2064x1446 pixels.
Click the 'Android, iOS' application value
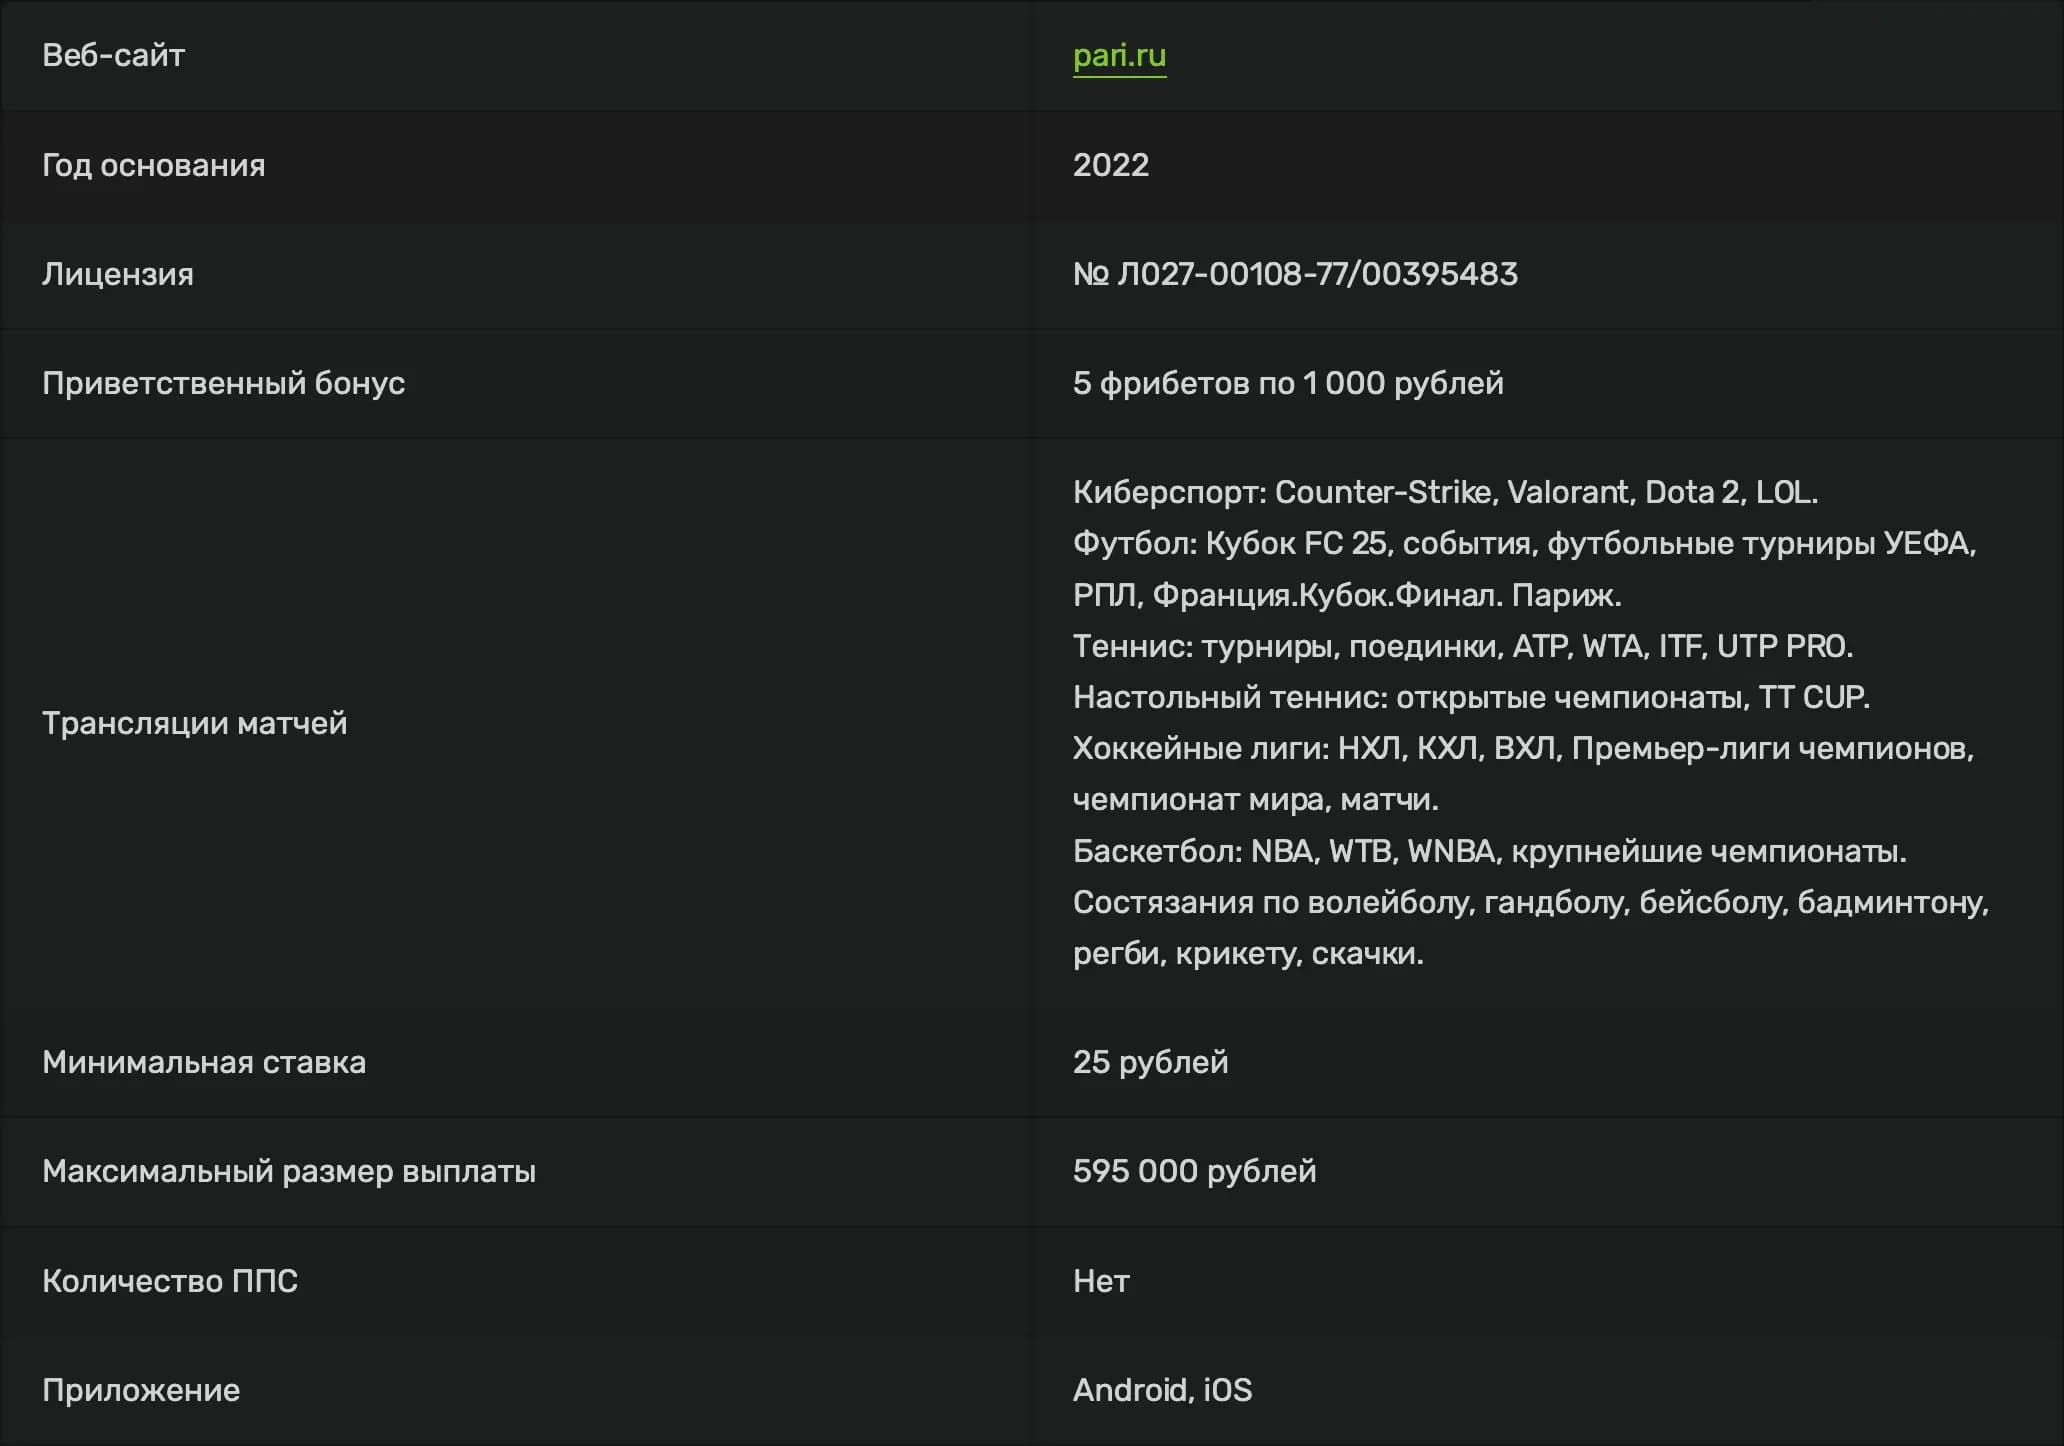(1163, 1390)
